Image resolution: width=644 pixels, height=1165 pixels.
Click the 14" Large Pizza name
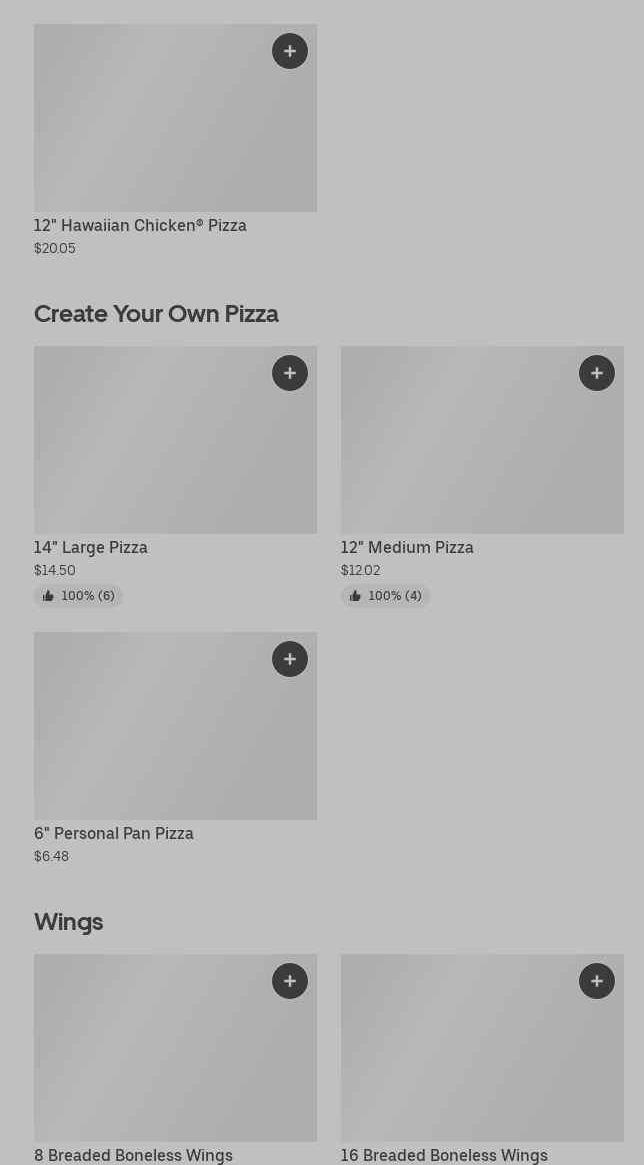pyautogui.click(x=91, y=548)
